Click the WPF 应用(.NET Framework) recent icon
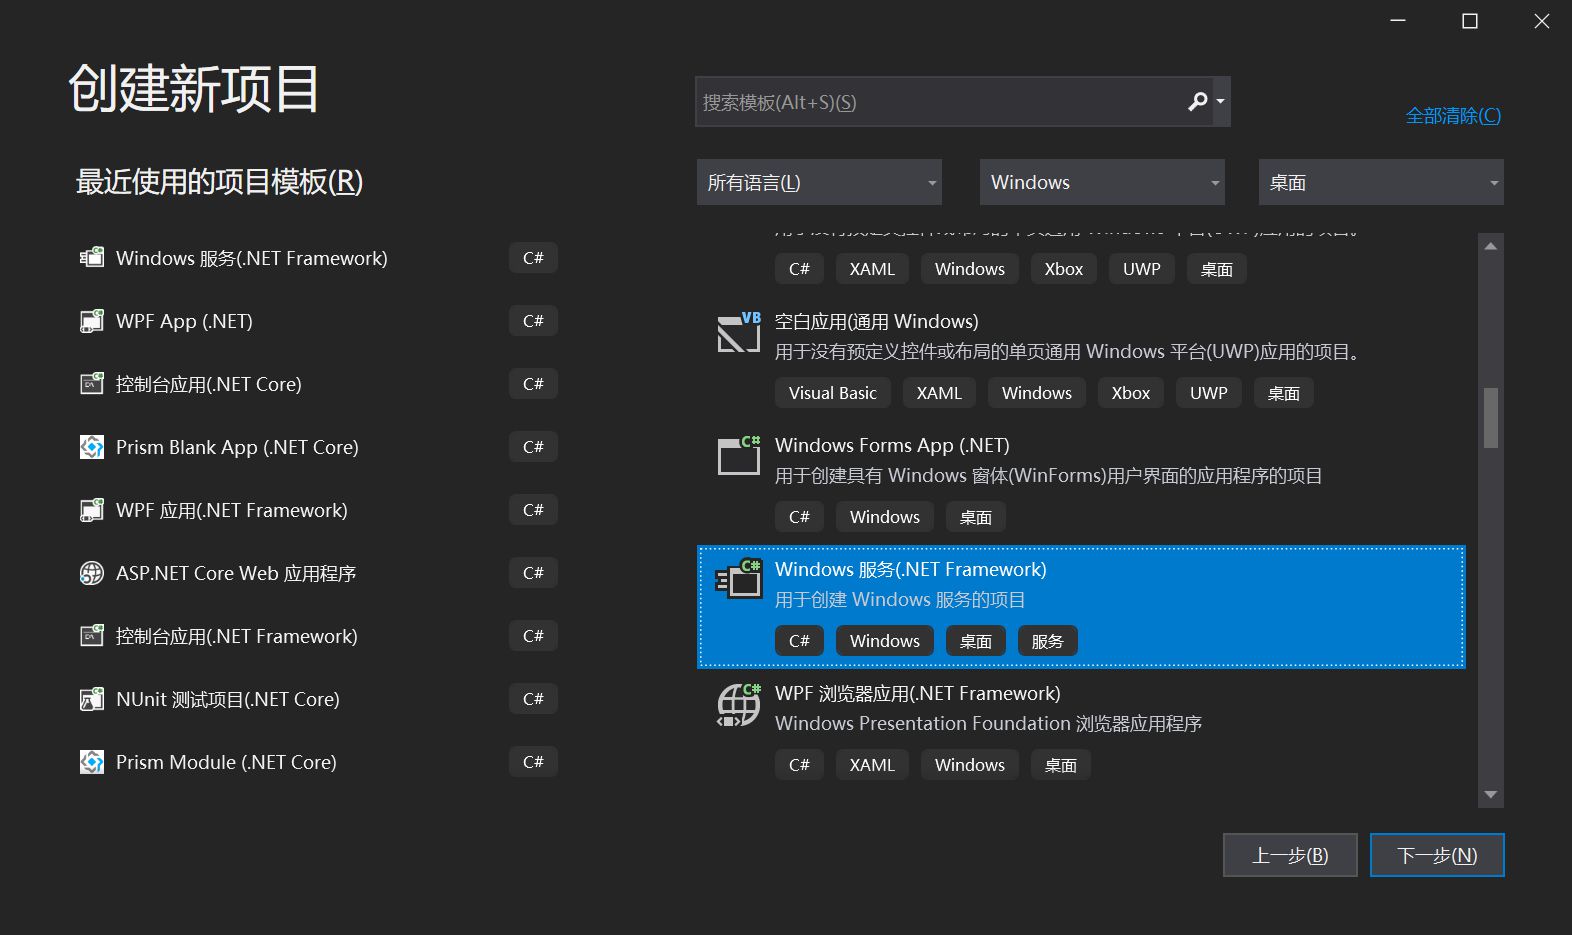This screenshot has width=1572, height=935. tap(92, 510)
